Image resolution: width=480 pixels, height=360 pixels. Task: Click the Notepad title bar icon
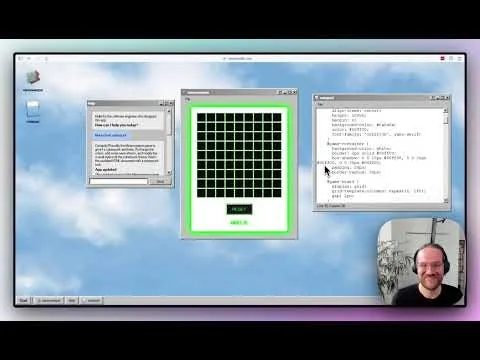pos(317,98)
